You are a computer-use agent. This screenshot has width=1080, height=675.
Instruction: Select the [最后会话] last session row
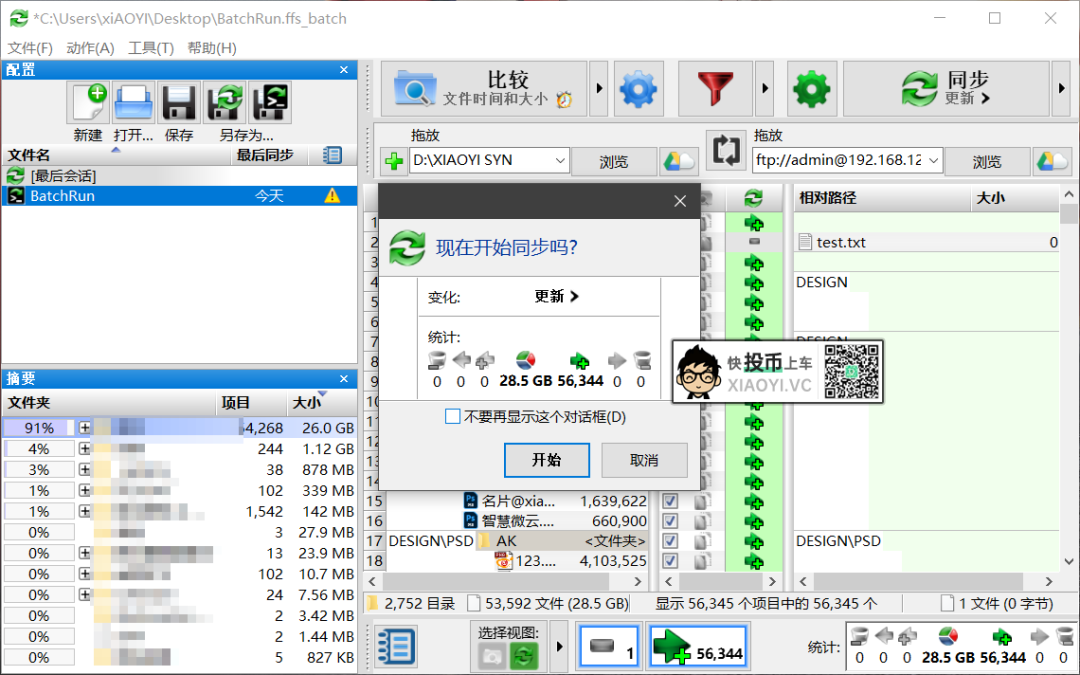[179, 176]
